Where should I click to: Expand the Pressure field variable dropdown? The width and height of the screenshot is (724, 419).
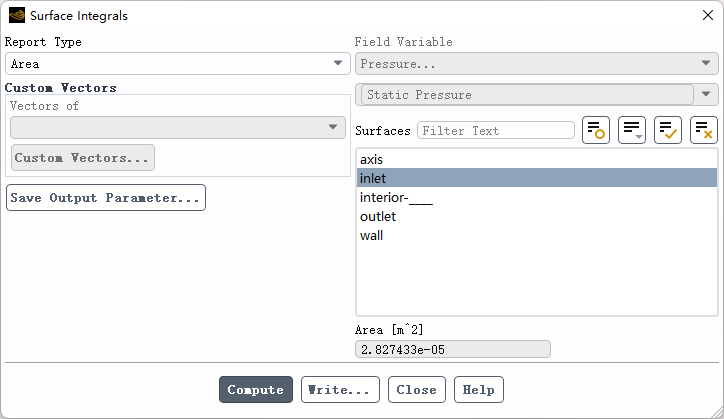pyautogui.click(x=536, y=64)
